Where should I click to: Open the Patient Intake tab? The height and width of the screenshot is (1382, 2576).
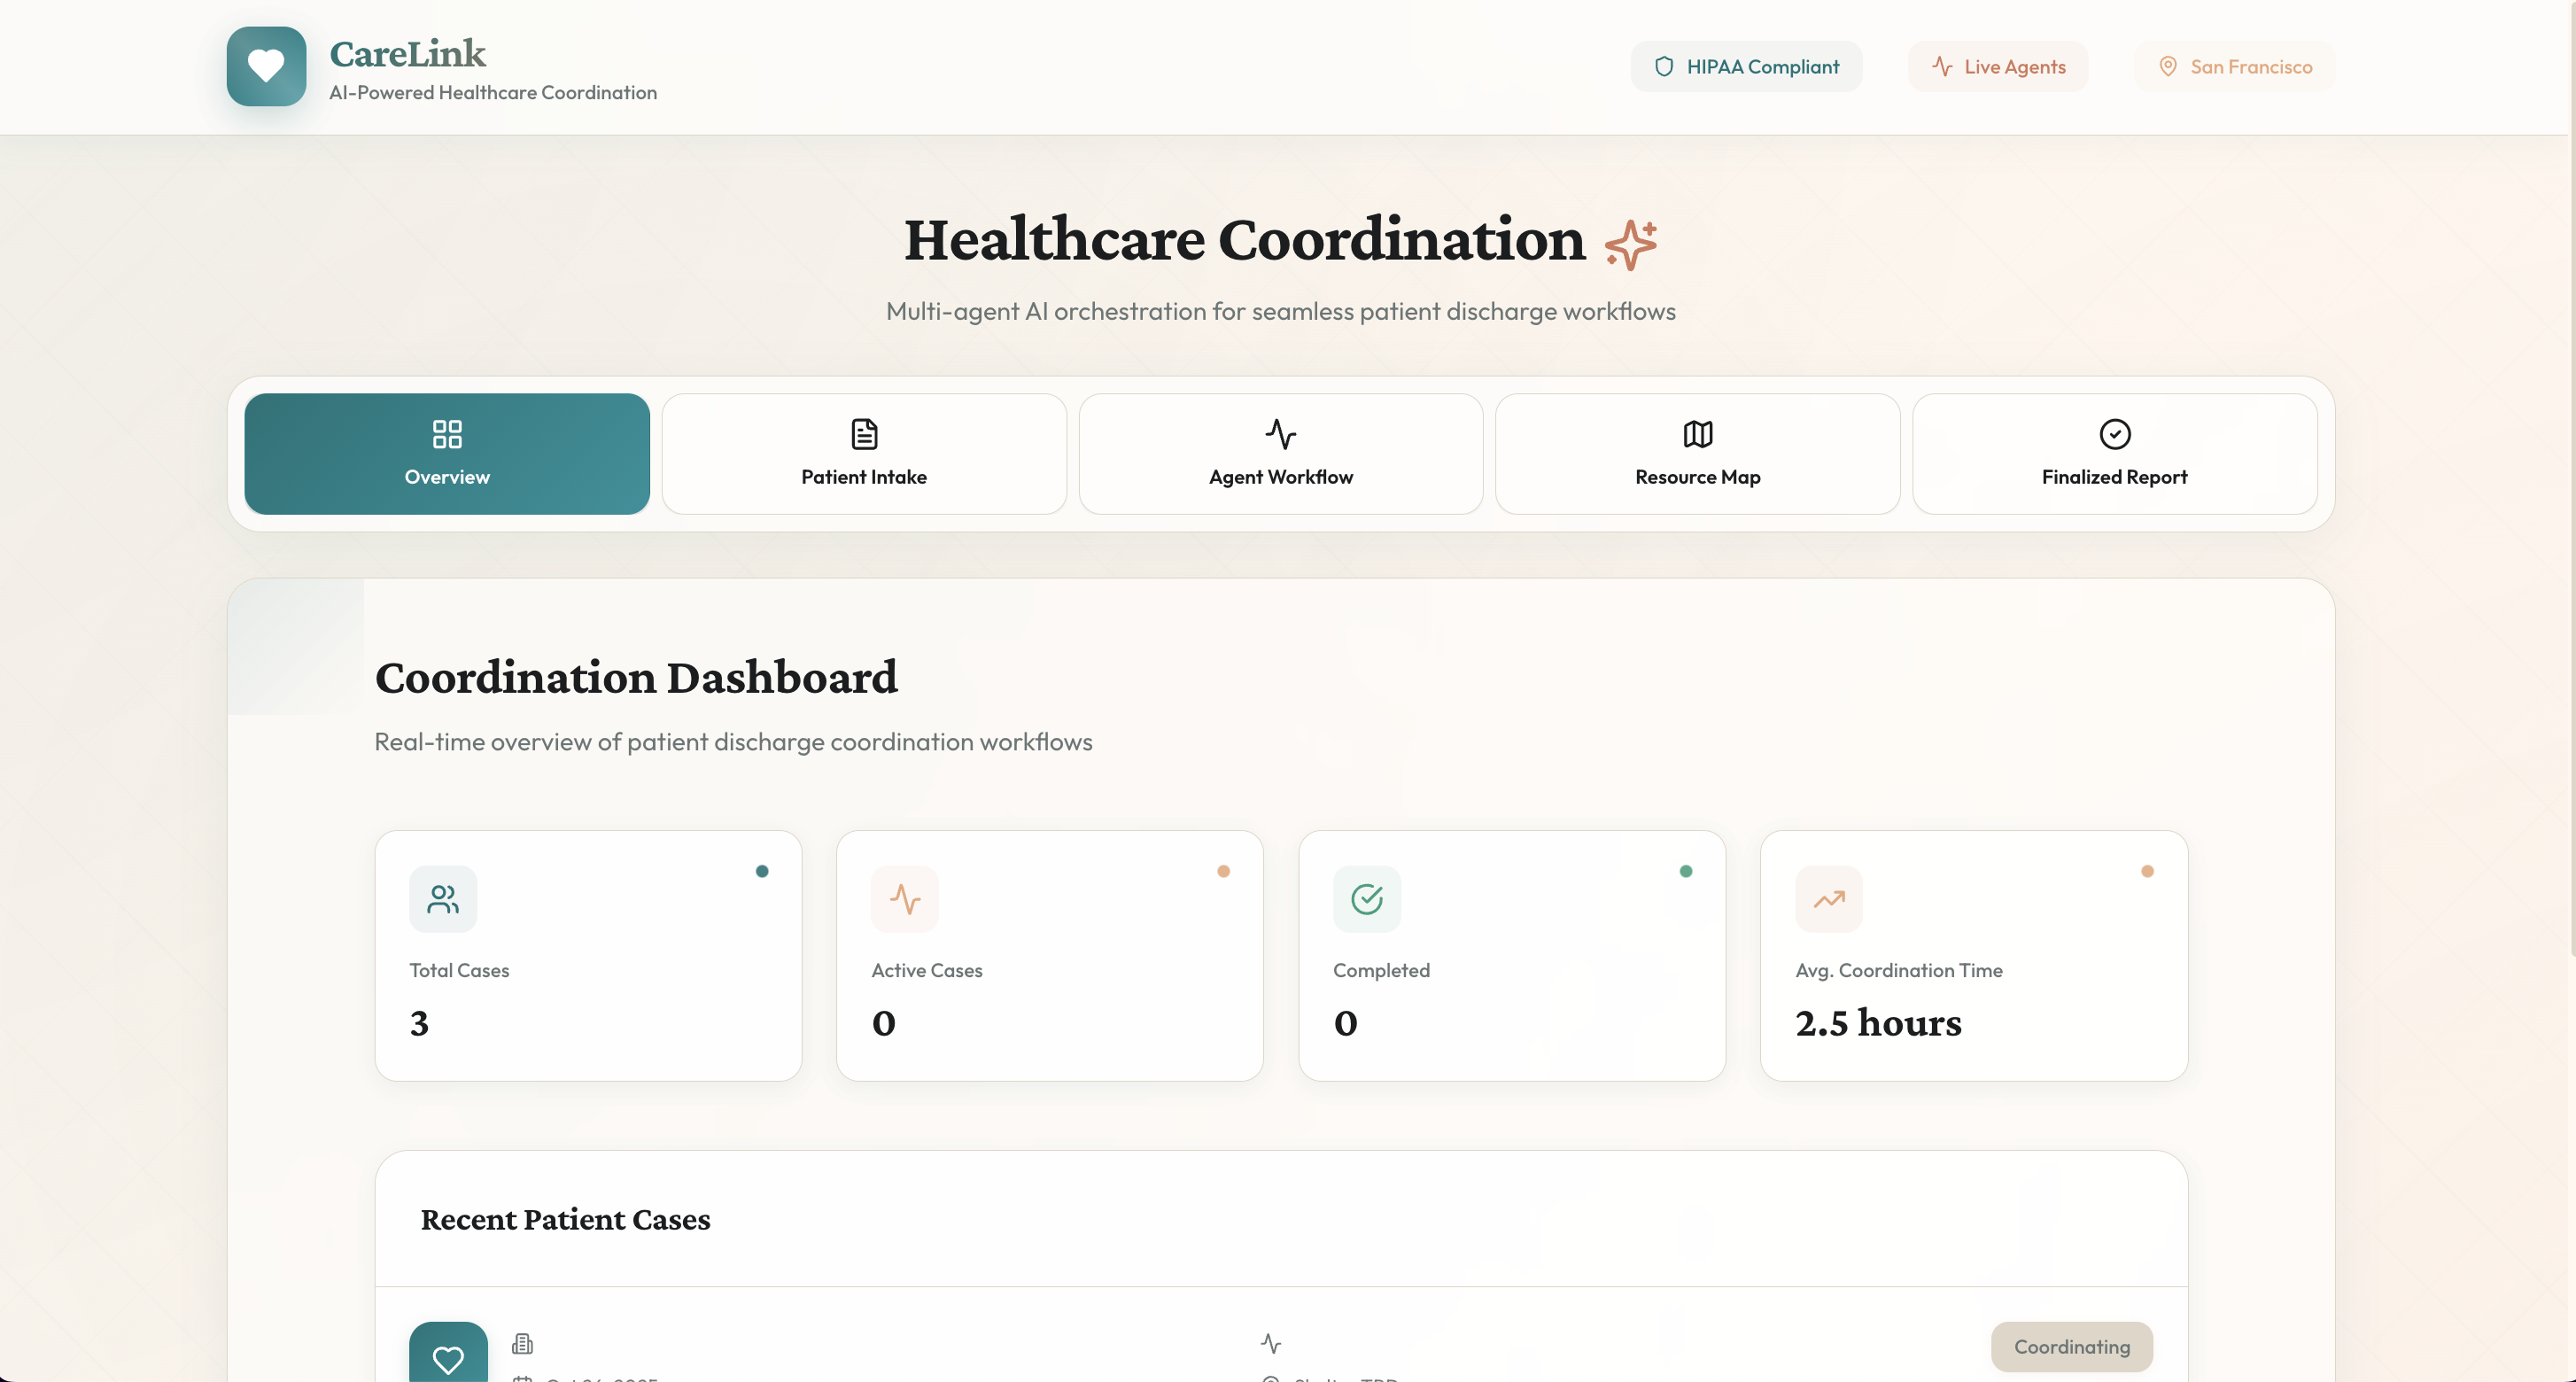864,454
